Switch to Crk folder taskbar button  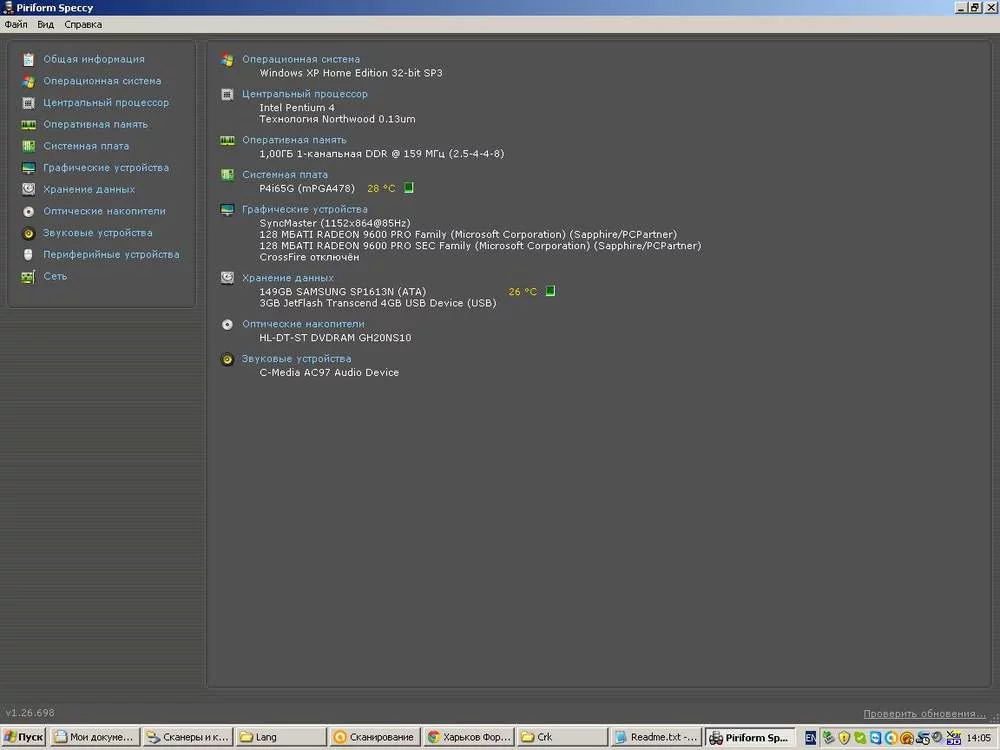pos(562,738)
